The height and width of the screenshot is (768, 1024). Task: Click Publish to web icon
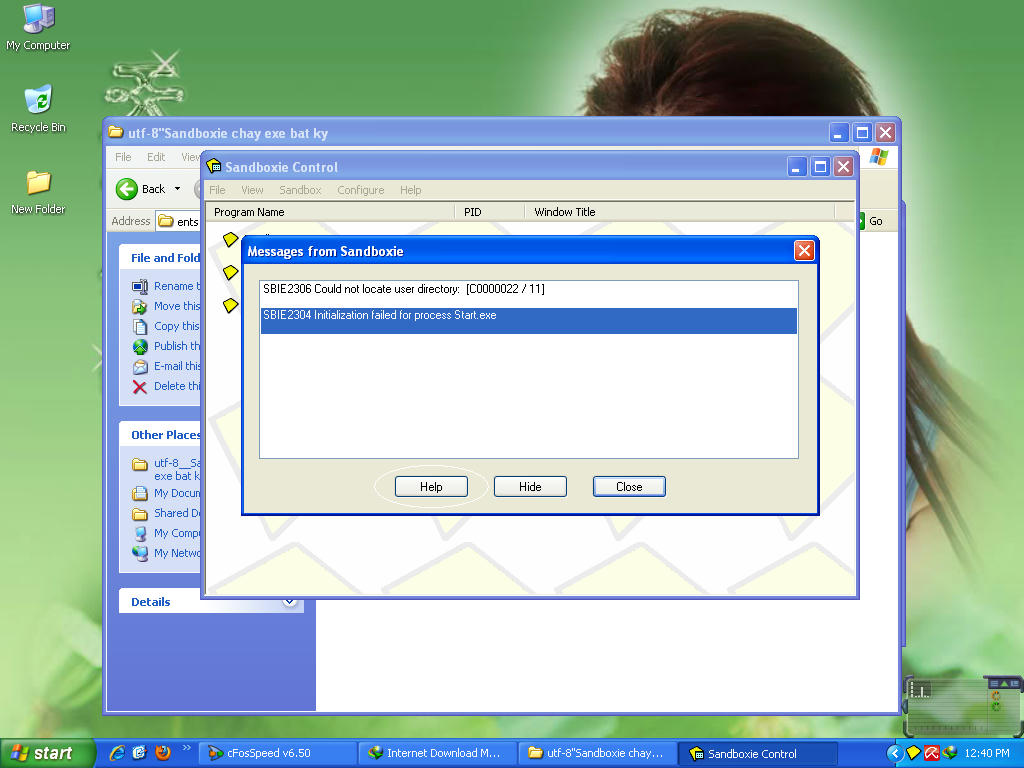[140, 346]
